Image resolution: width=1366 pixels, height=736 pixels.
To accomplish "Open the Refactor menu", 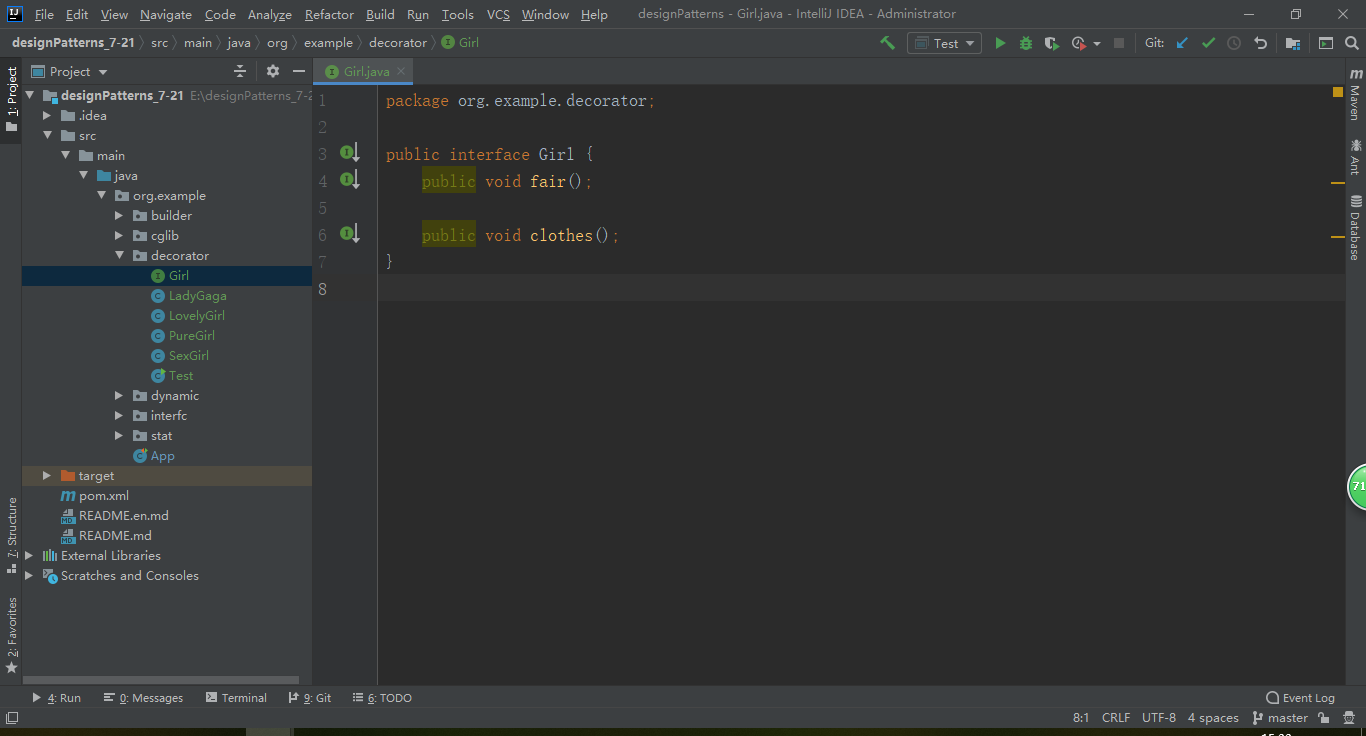I will point(329,14).
